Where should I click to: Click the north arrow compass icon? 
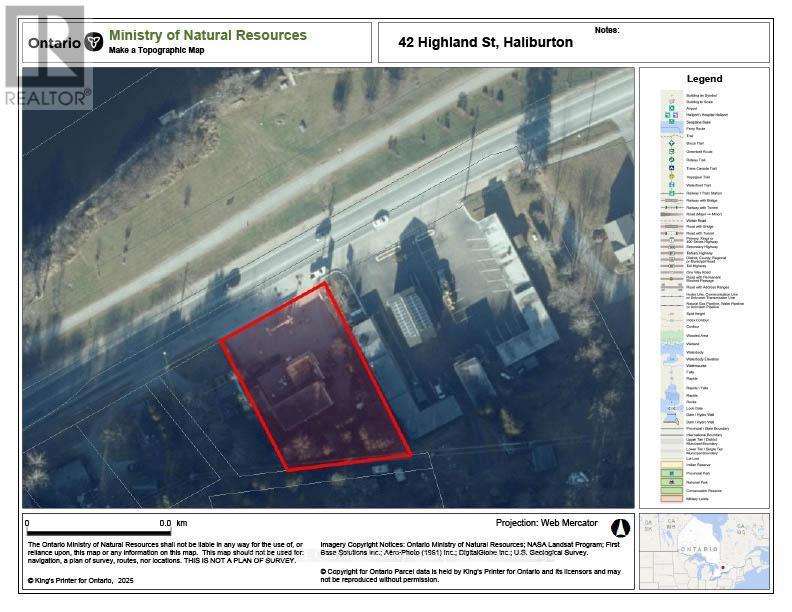tap(618, 525)
